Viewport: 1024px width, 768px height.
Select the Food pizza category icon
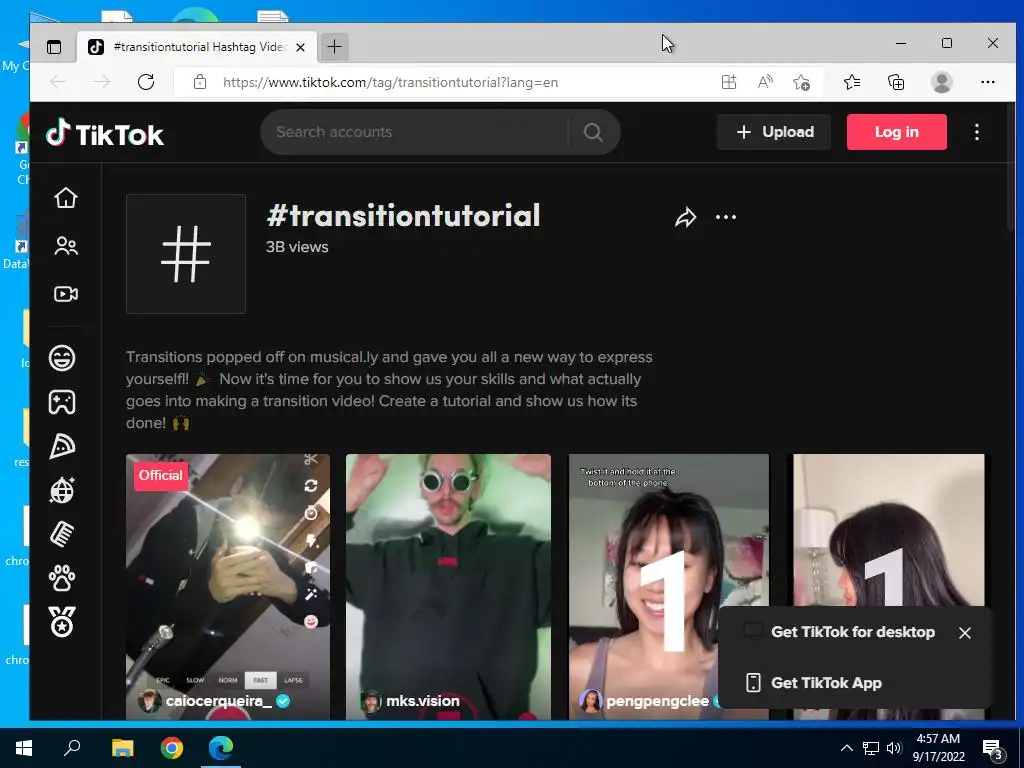point(62,447)
